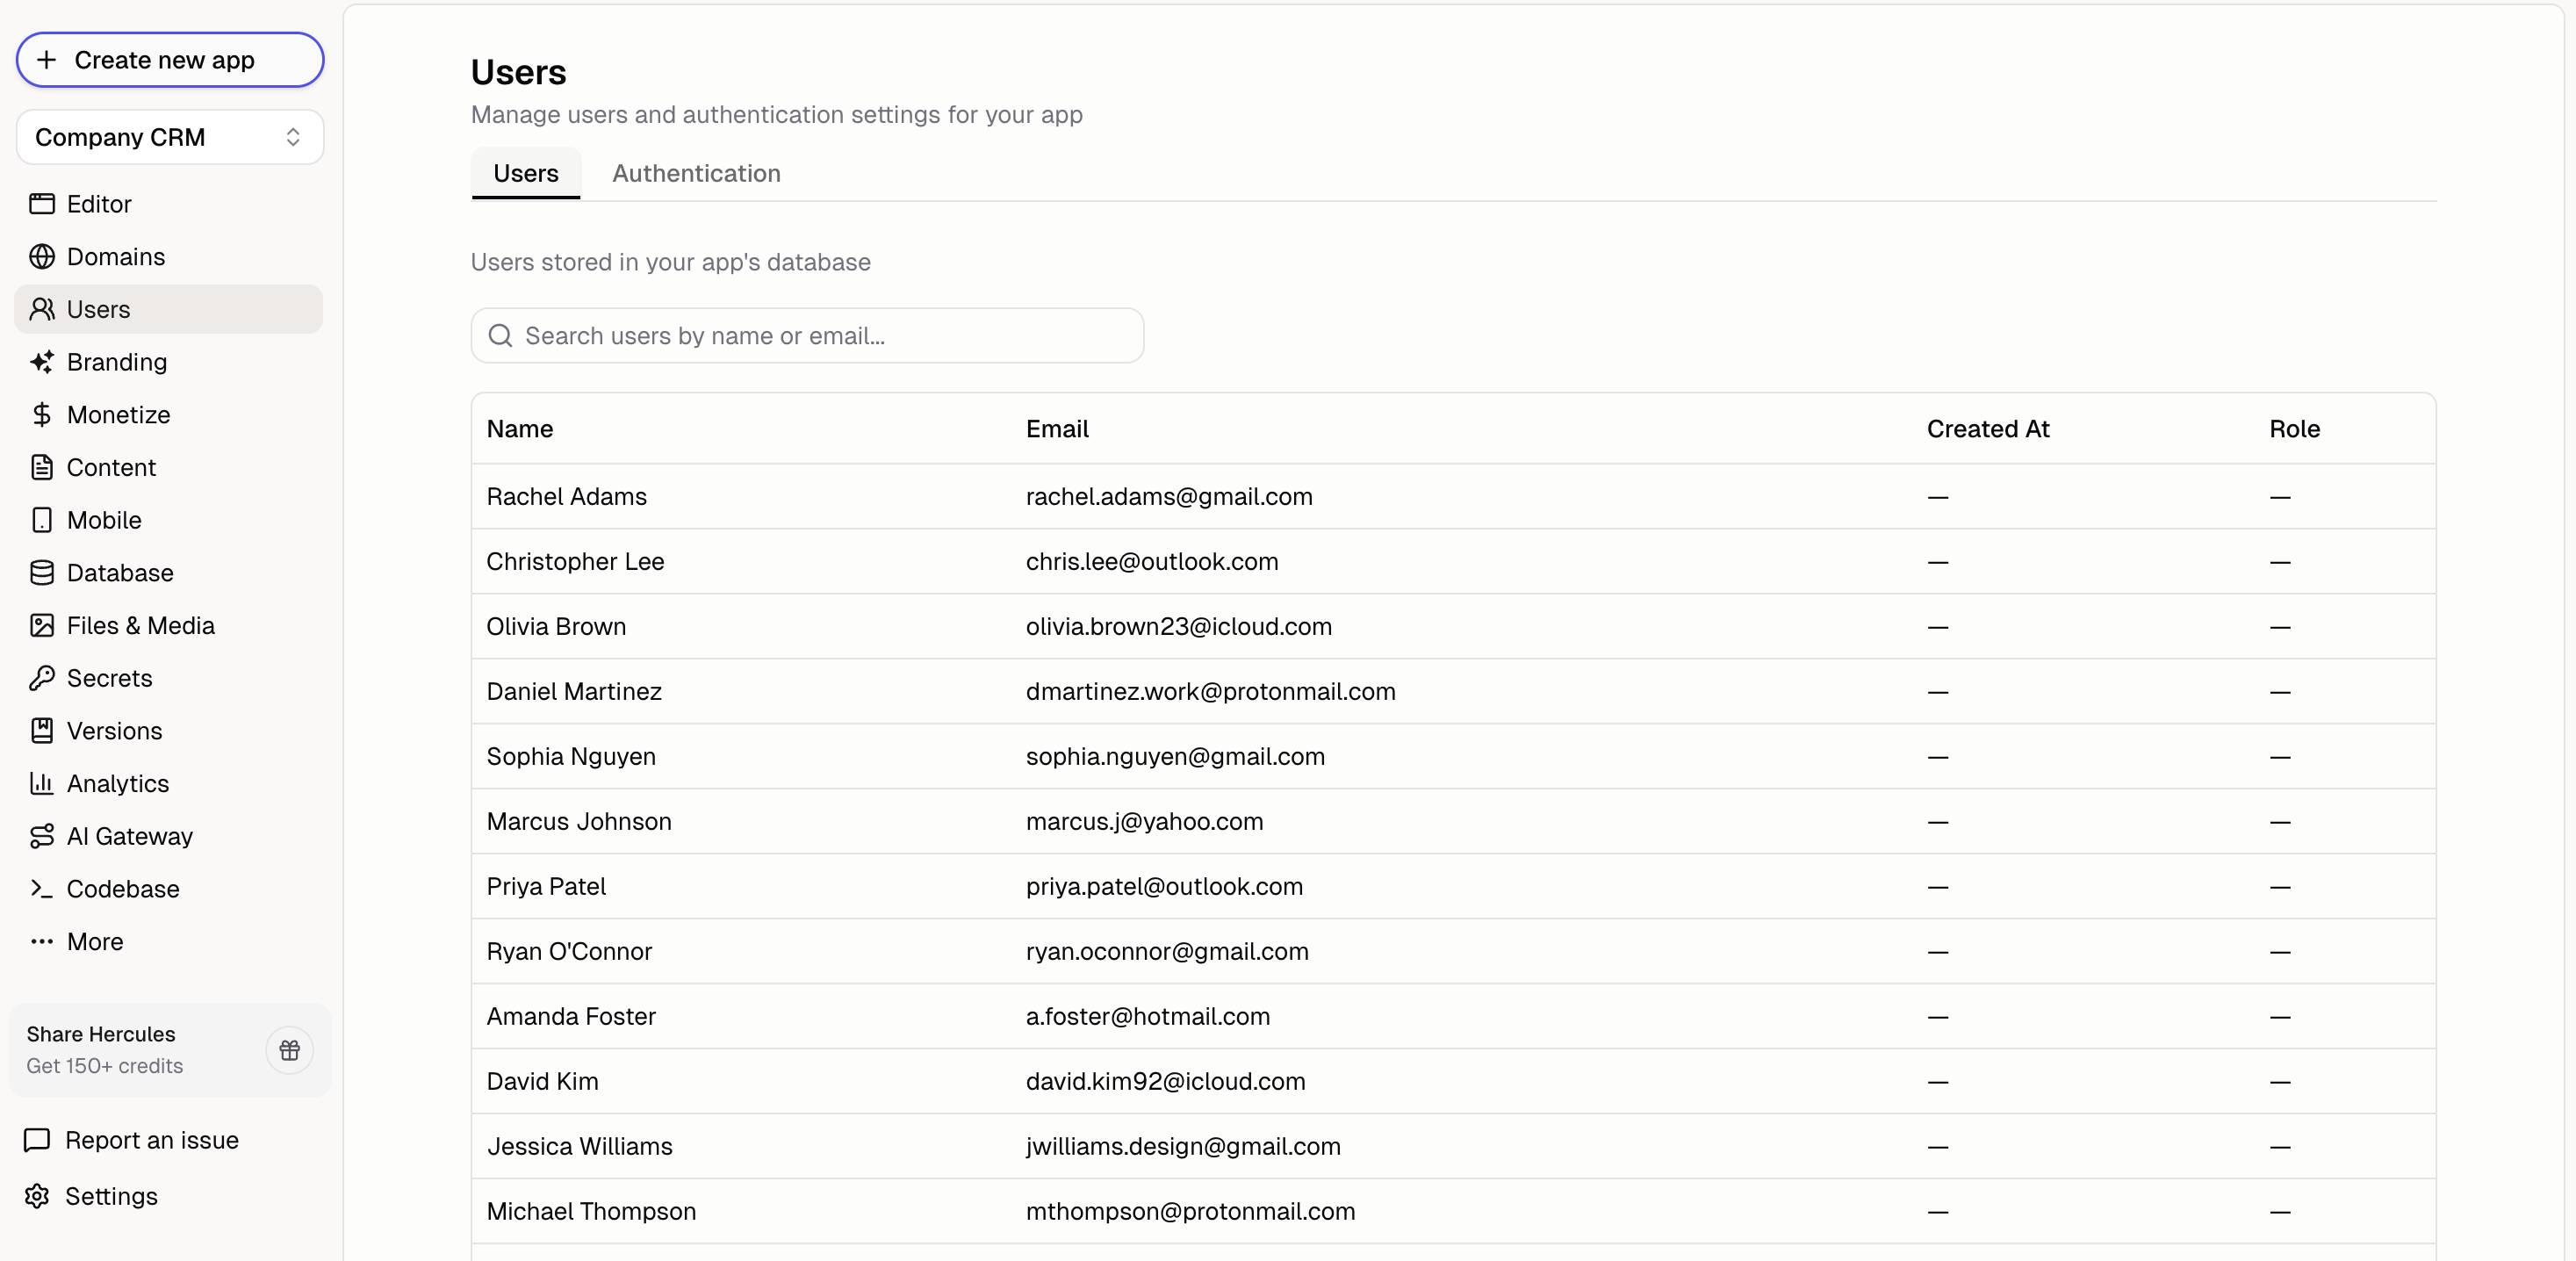Open the Database panel
Image resolution: width=2576 pixels, height=1261 pixels.
[x=119, y=572]
